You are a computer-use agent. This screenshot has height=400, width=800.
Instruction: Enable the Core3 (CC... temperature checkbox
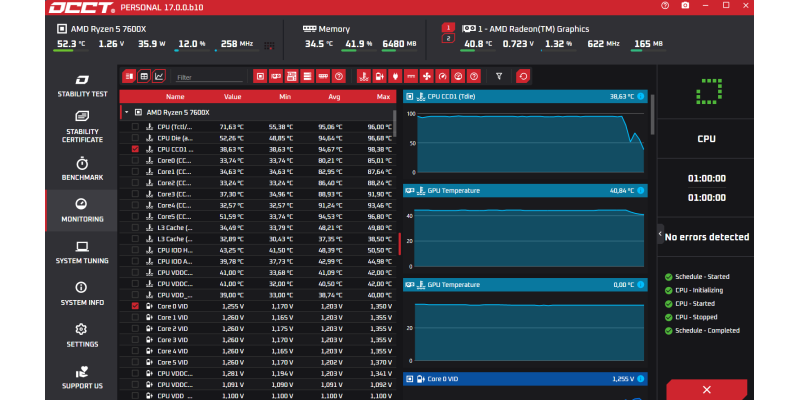(135, 194)
